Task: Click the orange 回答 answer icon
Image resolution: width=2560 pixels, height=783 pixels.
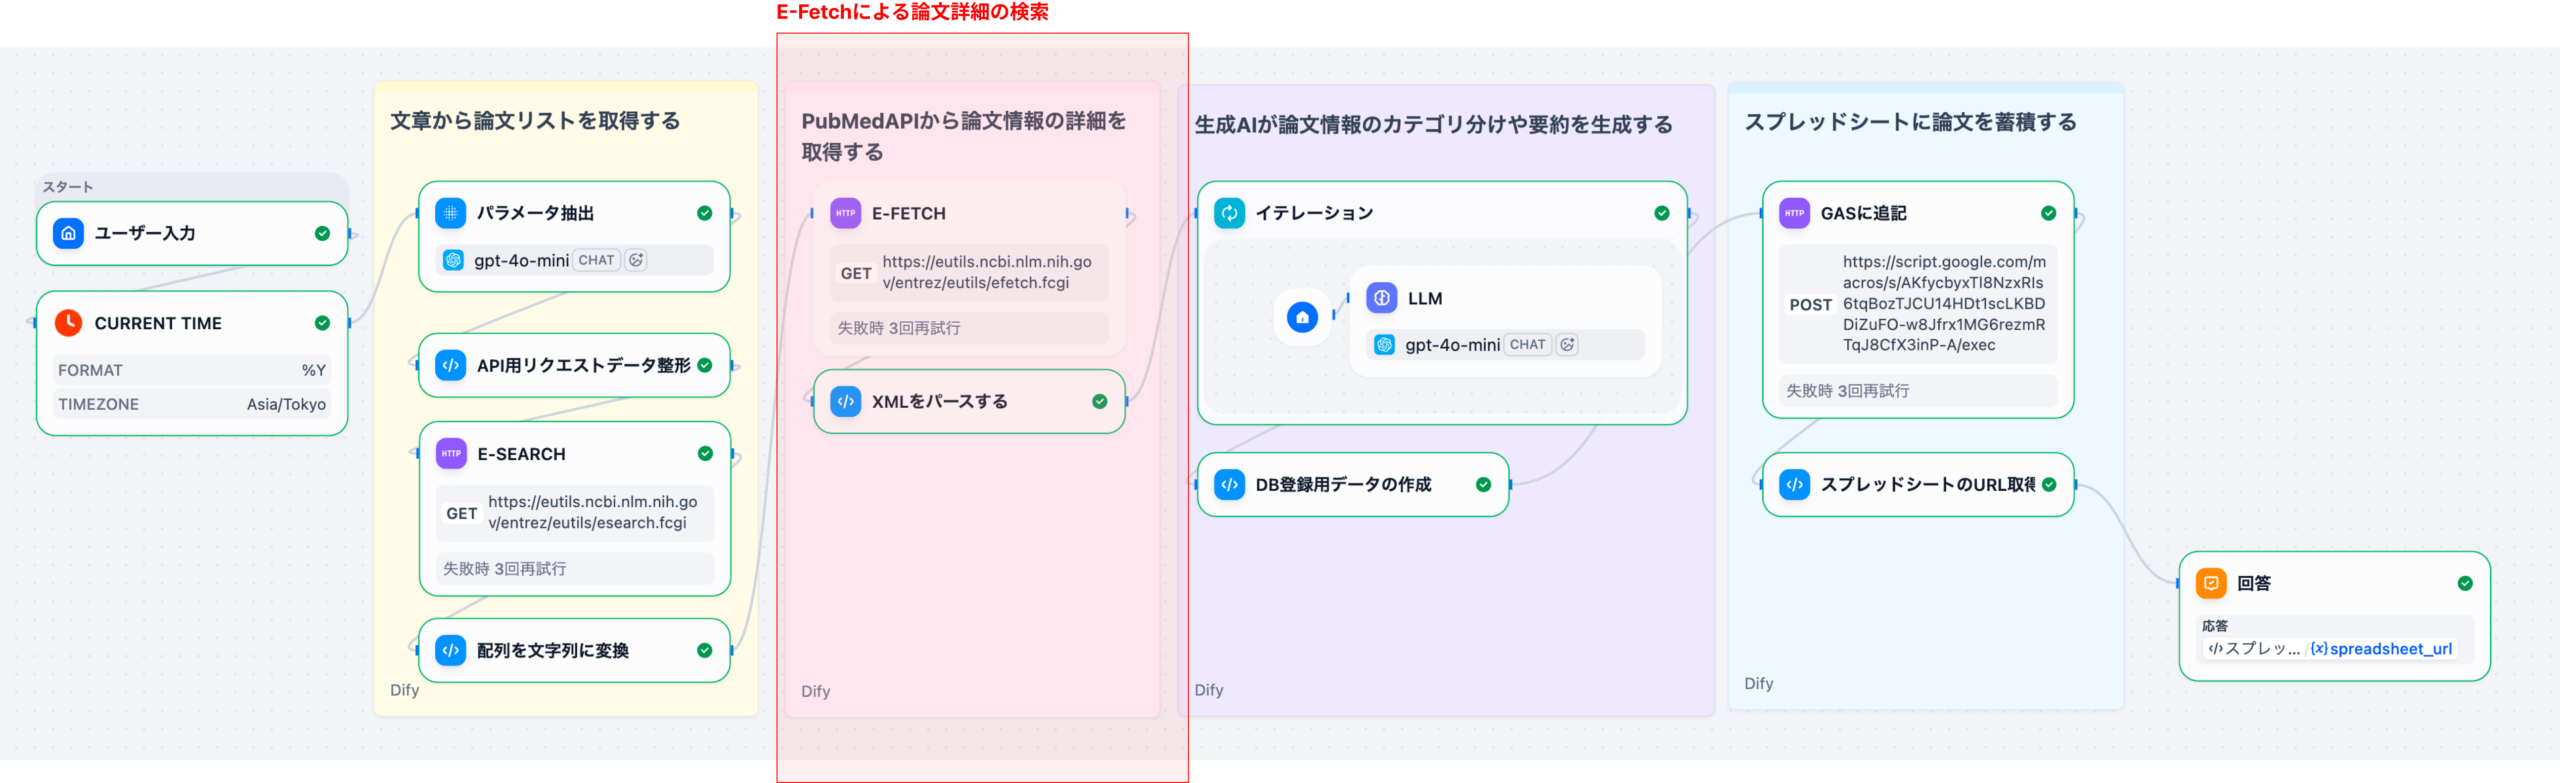Action: pyautogui.click(x=2211, y=583)
